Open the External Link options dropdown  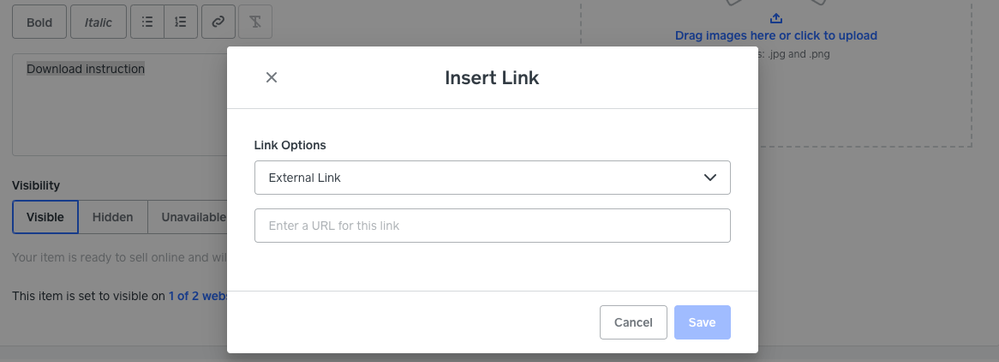[492, 178]
